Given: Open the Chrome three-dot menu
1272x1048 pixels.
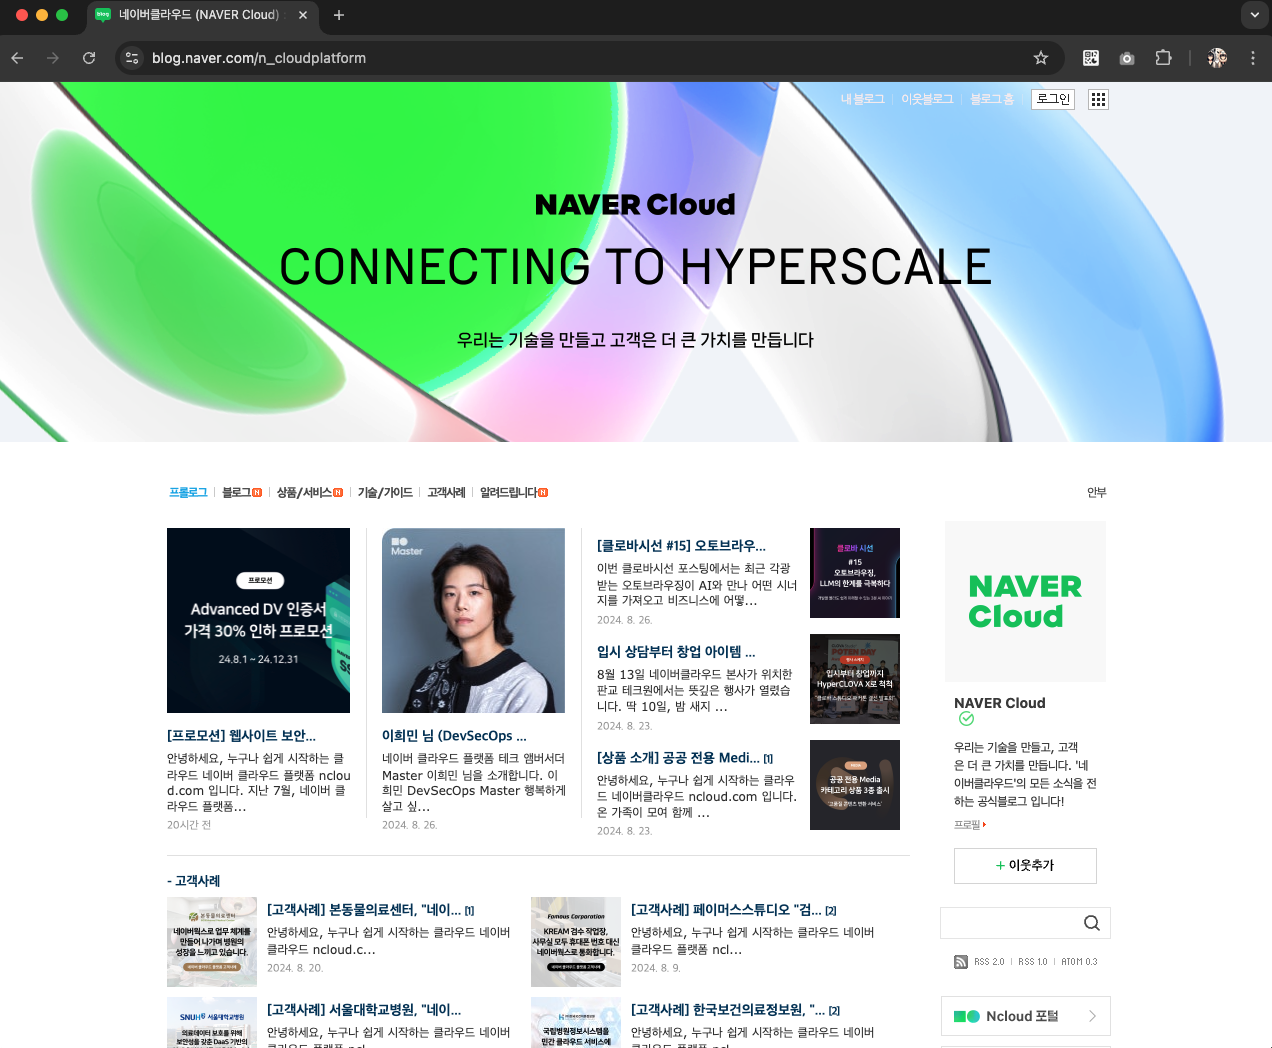Looking at the screenshot, I should 1253,58.
